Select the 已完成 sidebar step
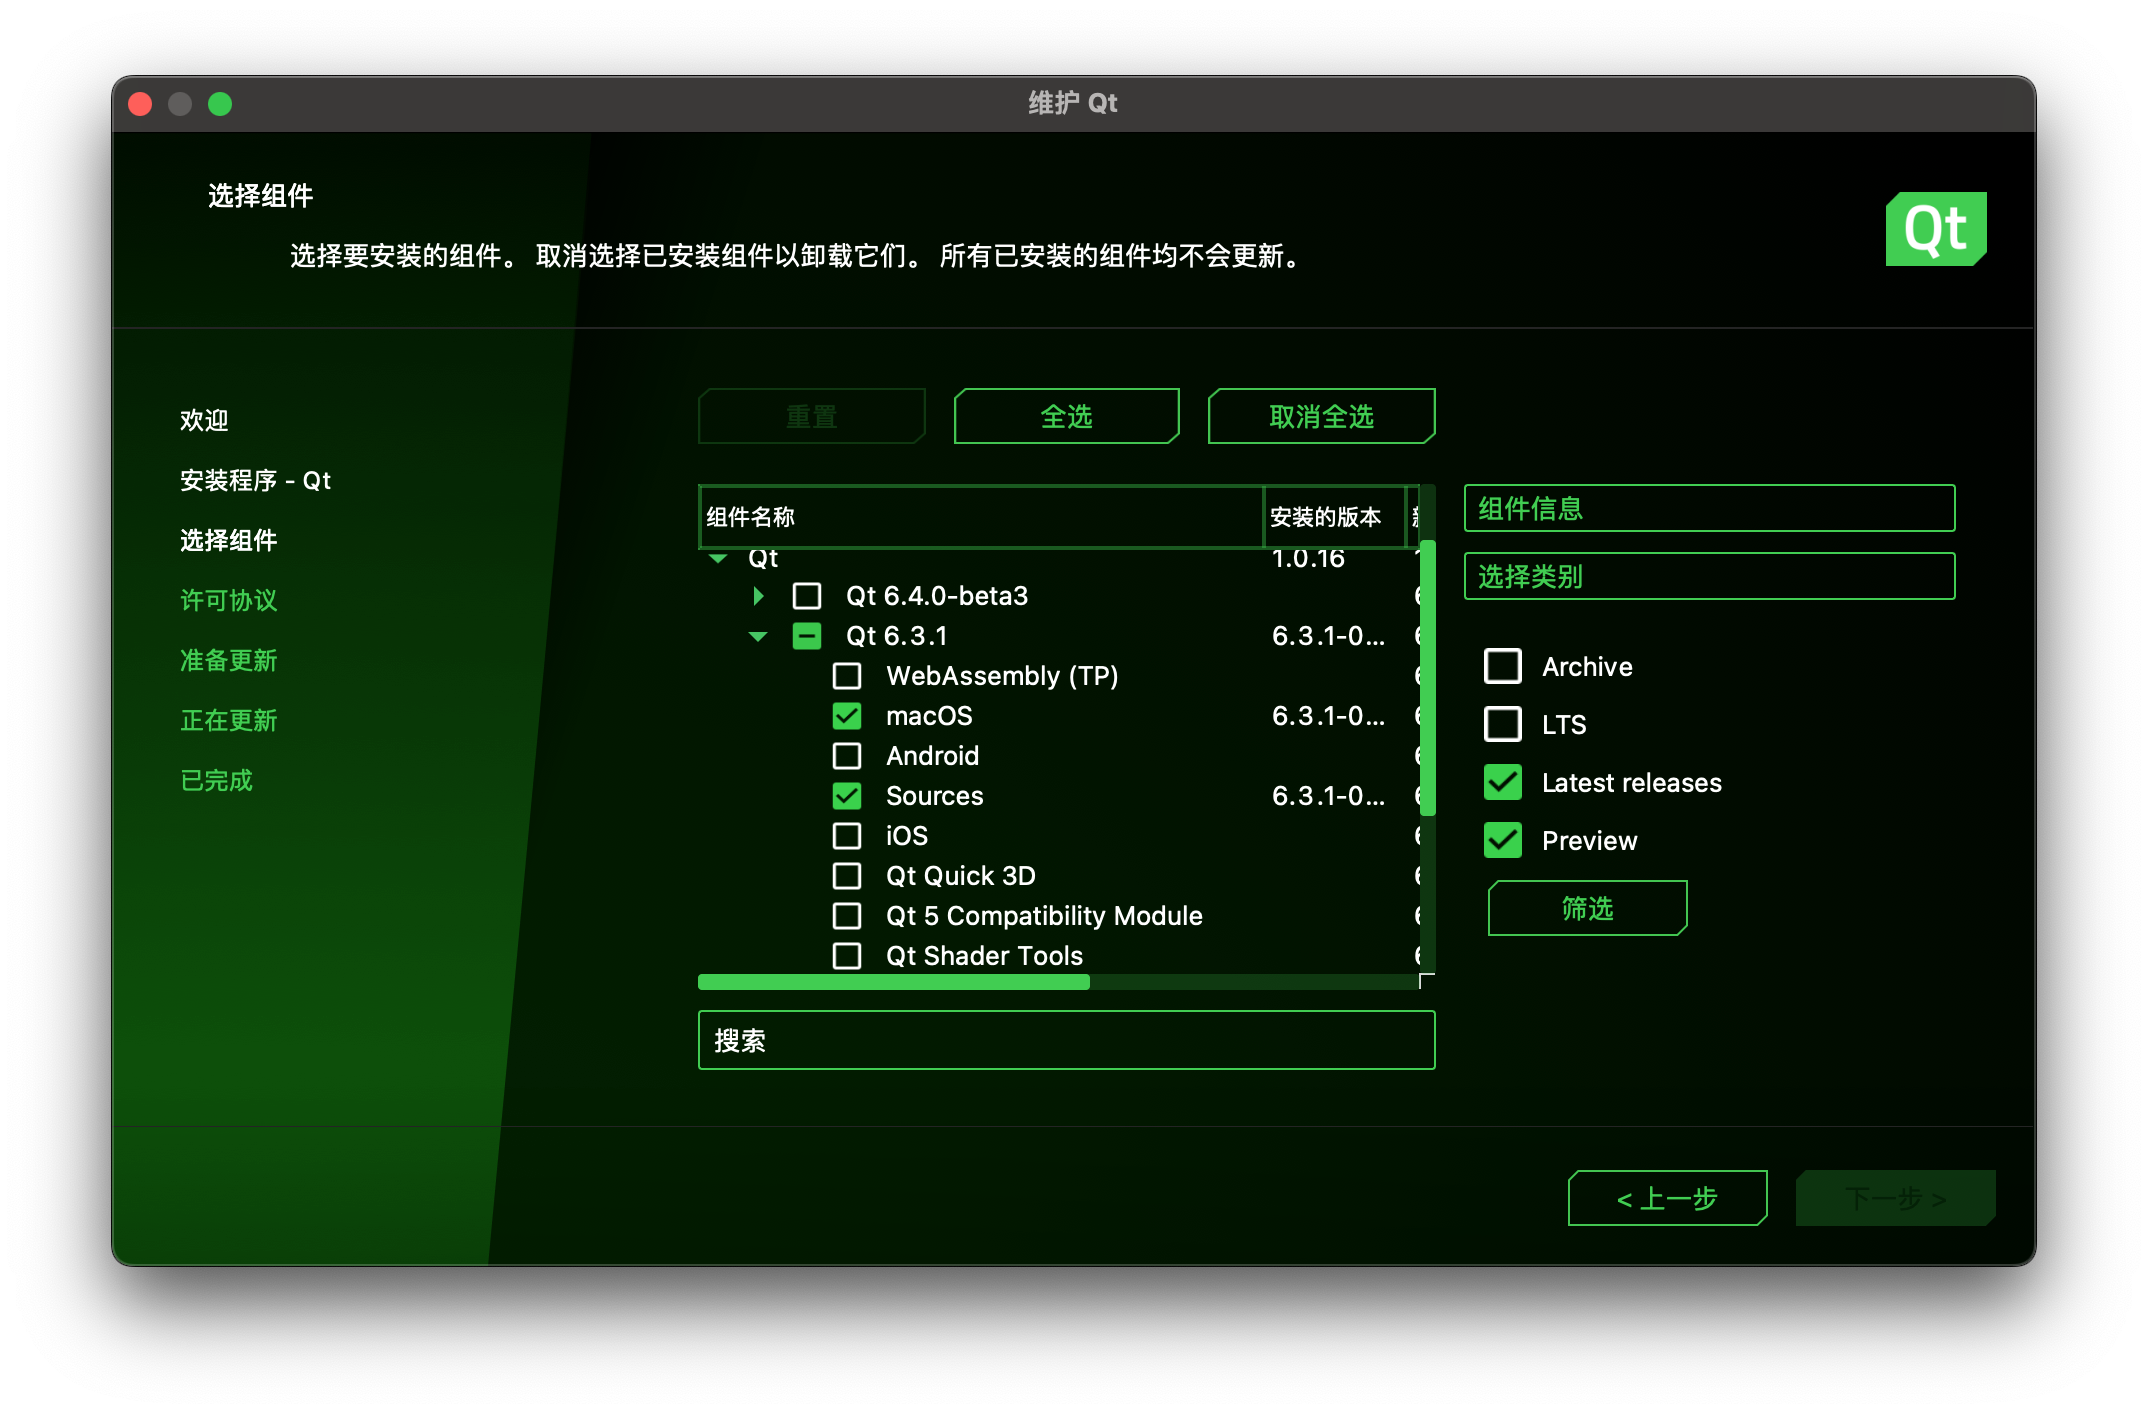 coord(216,780)
